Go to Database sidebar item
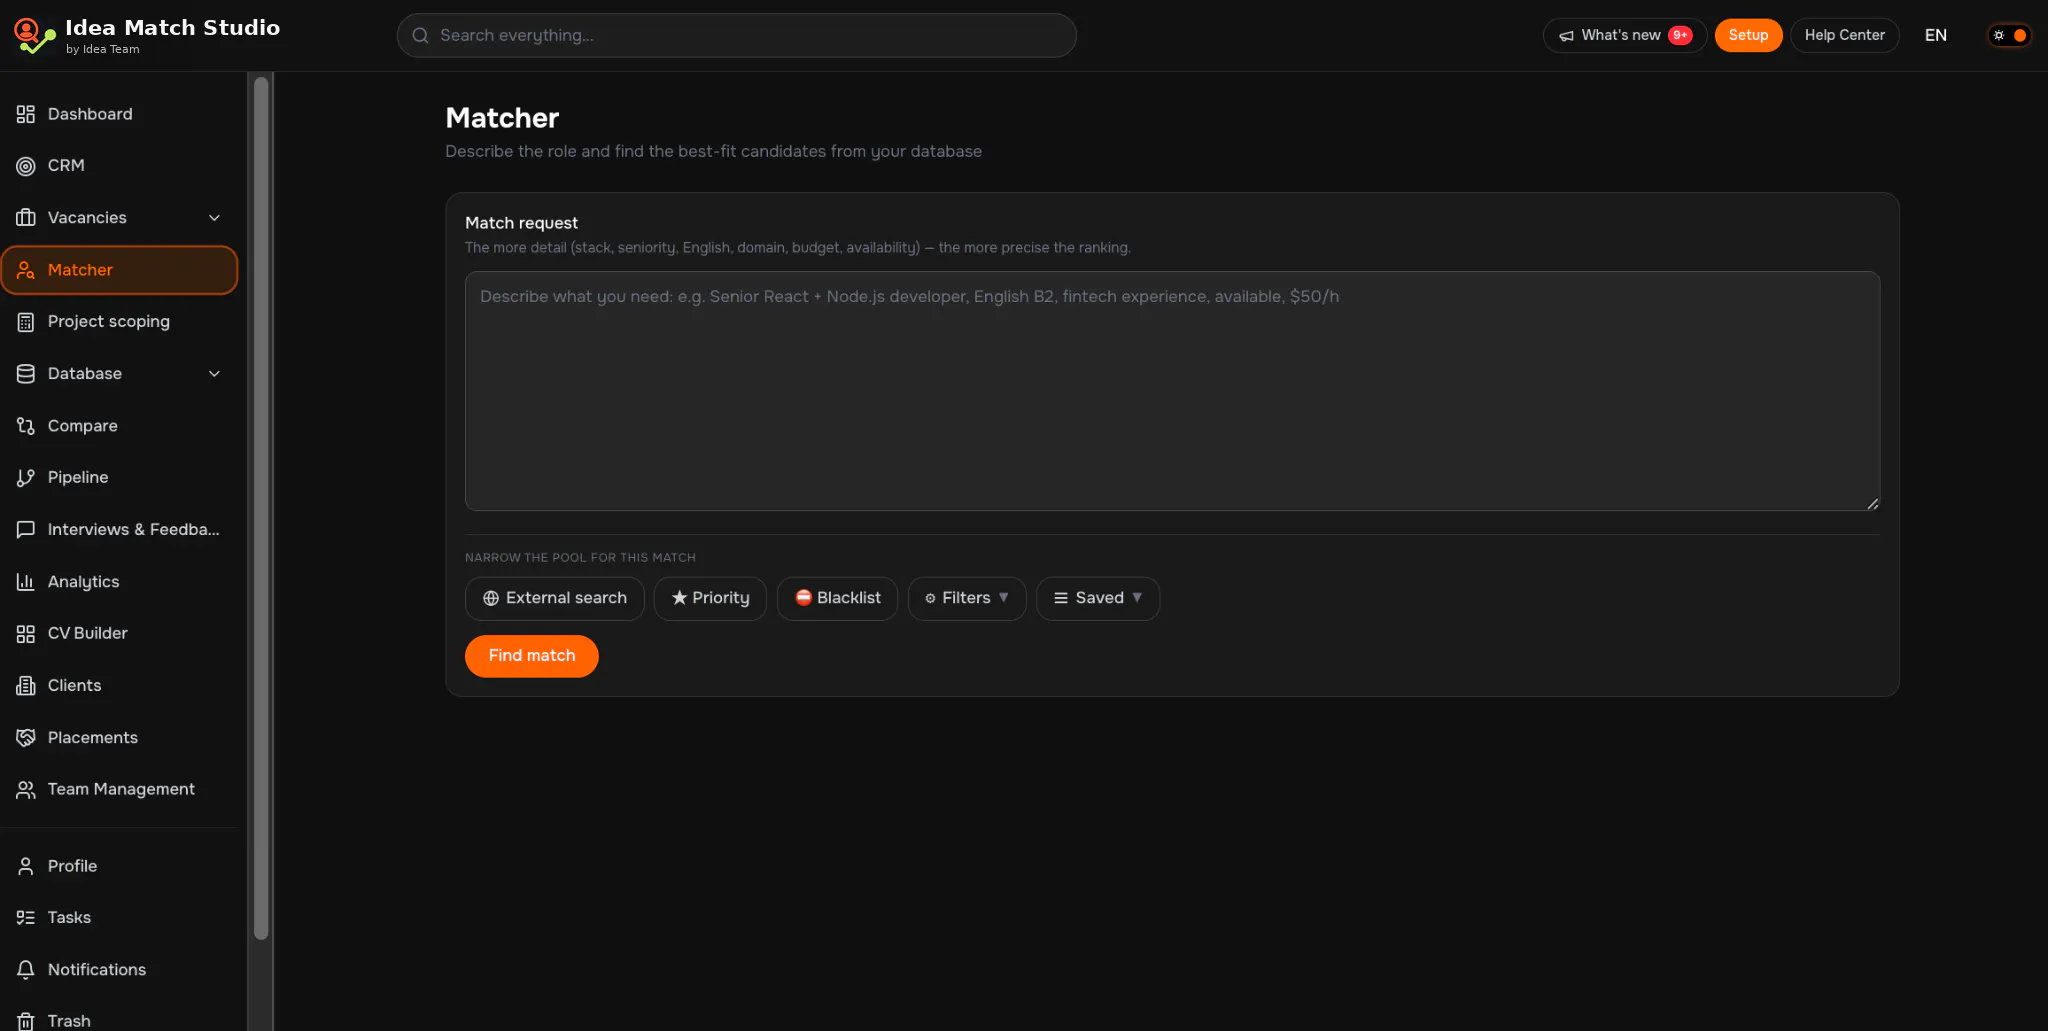2048x1031 pixels. (119, 374)
